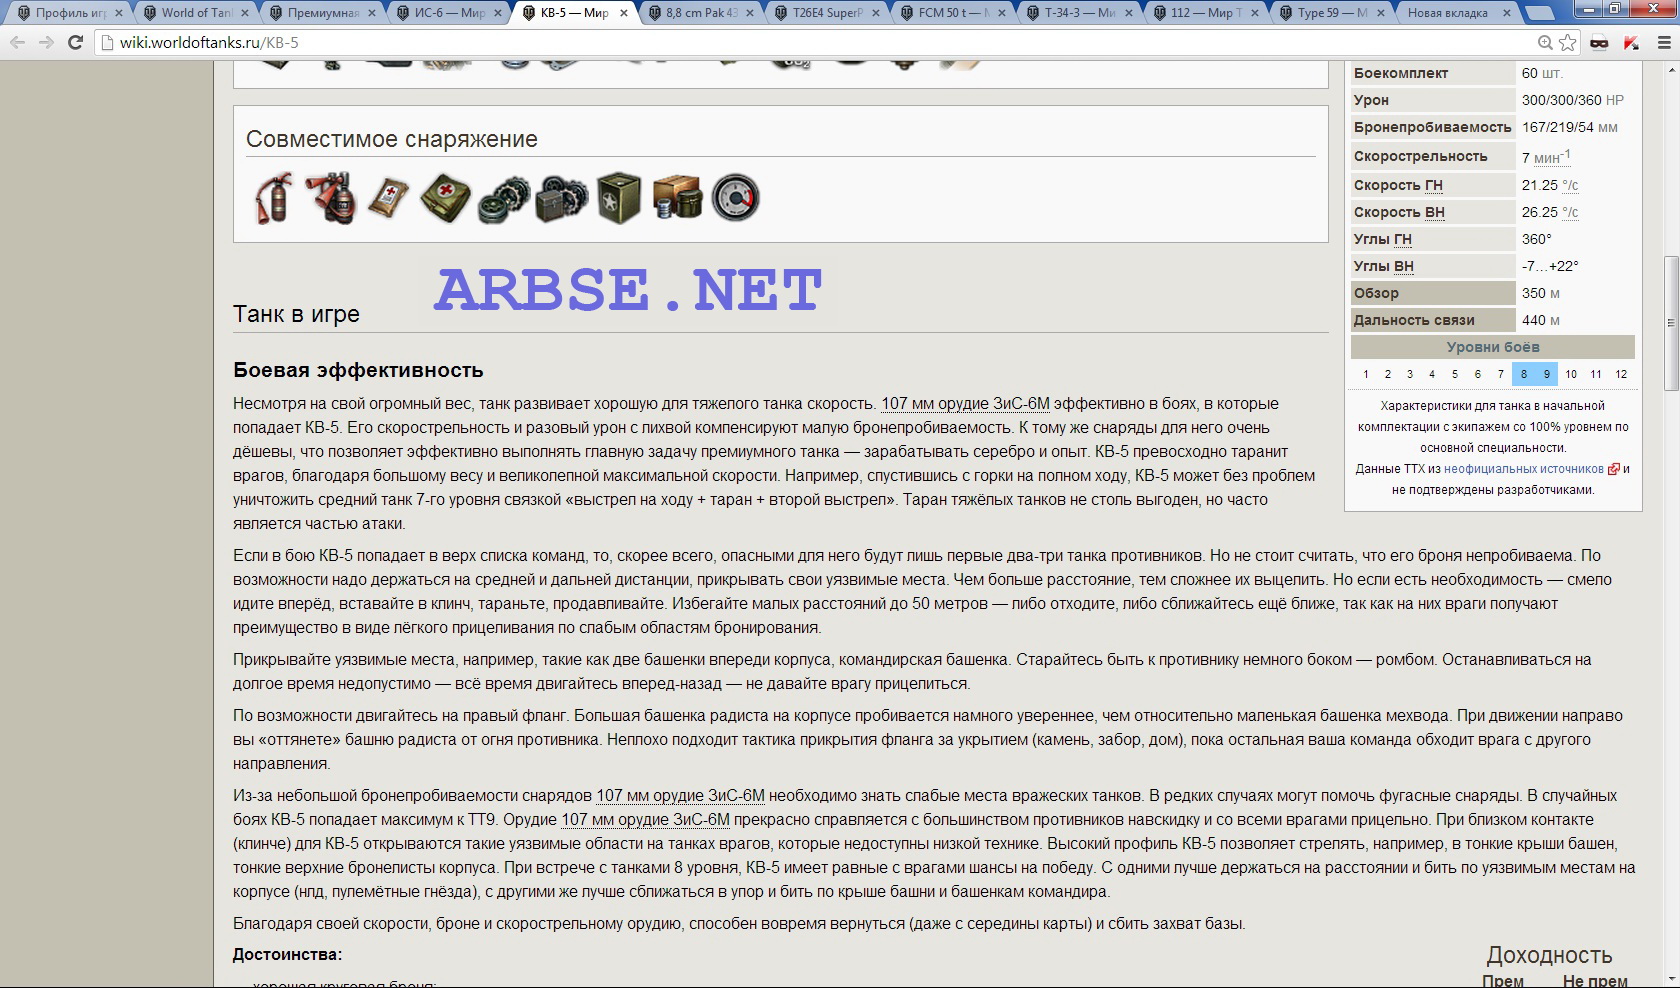Click the extra combat rations box icon
The height and width of the screenshot is (988, 1680).
[x=677, y=197]
